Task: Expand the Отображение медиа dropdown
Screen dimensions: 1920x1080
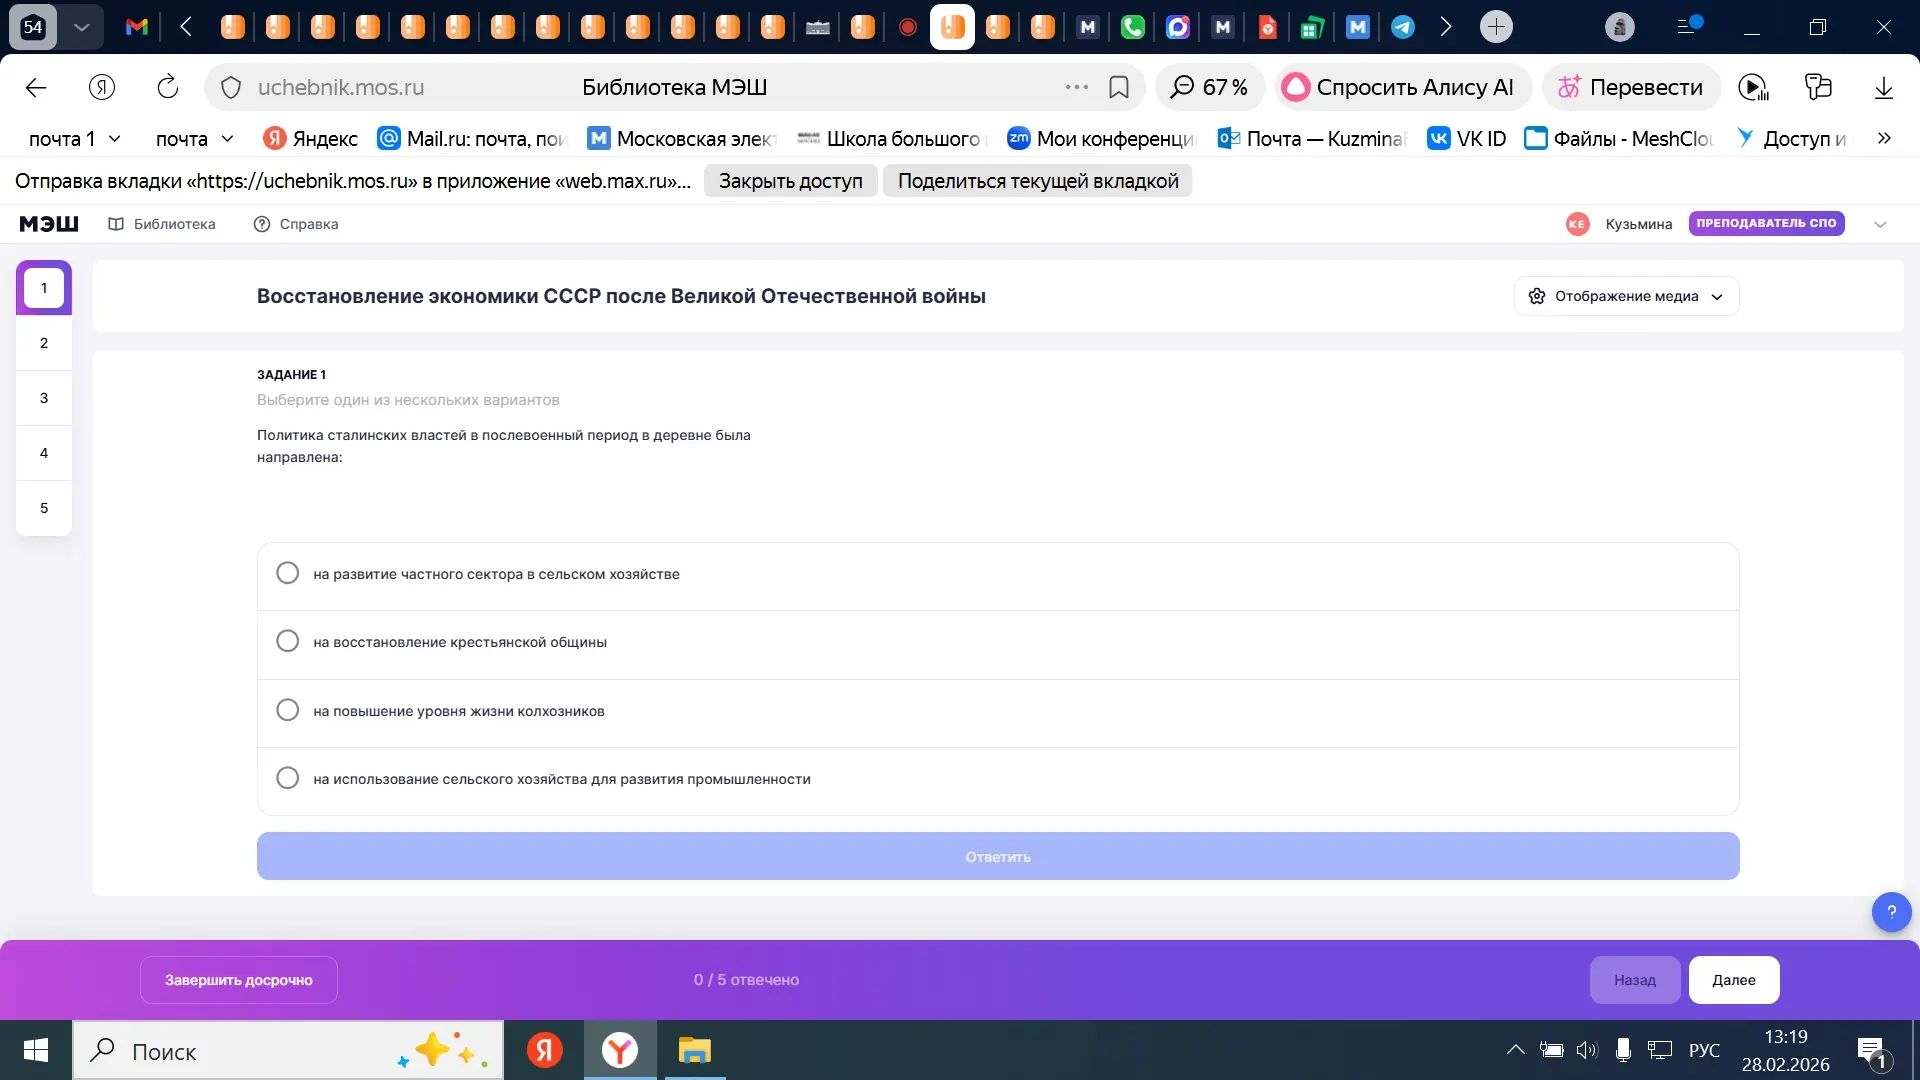Action: 1626,296
